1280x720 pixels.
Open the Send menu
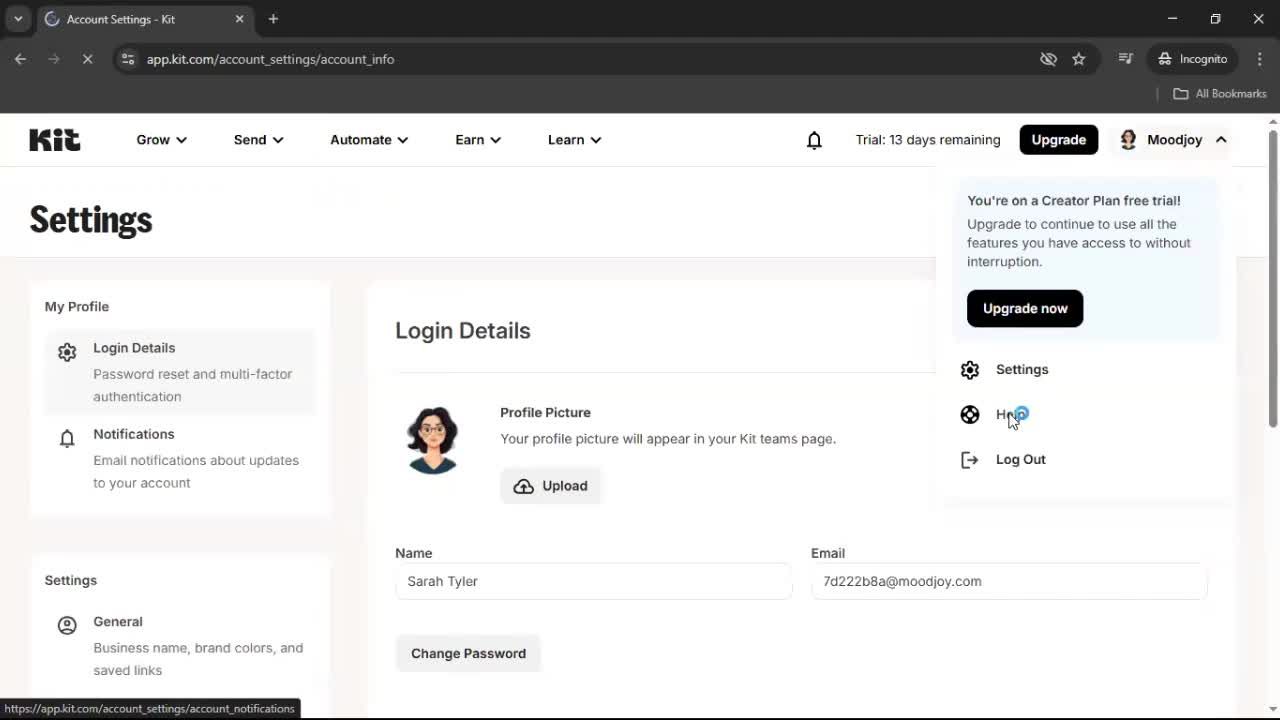click(257, 140)
